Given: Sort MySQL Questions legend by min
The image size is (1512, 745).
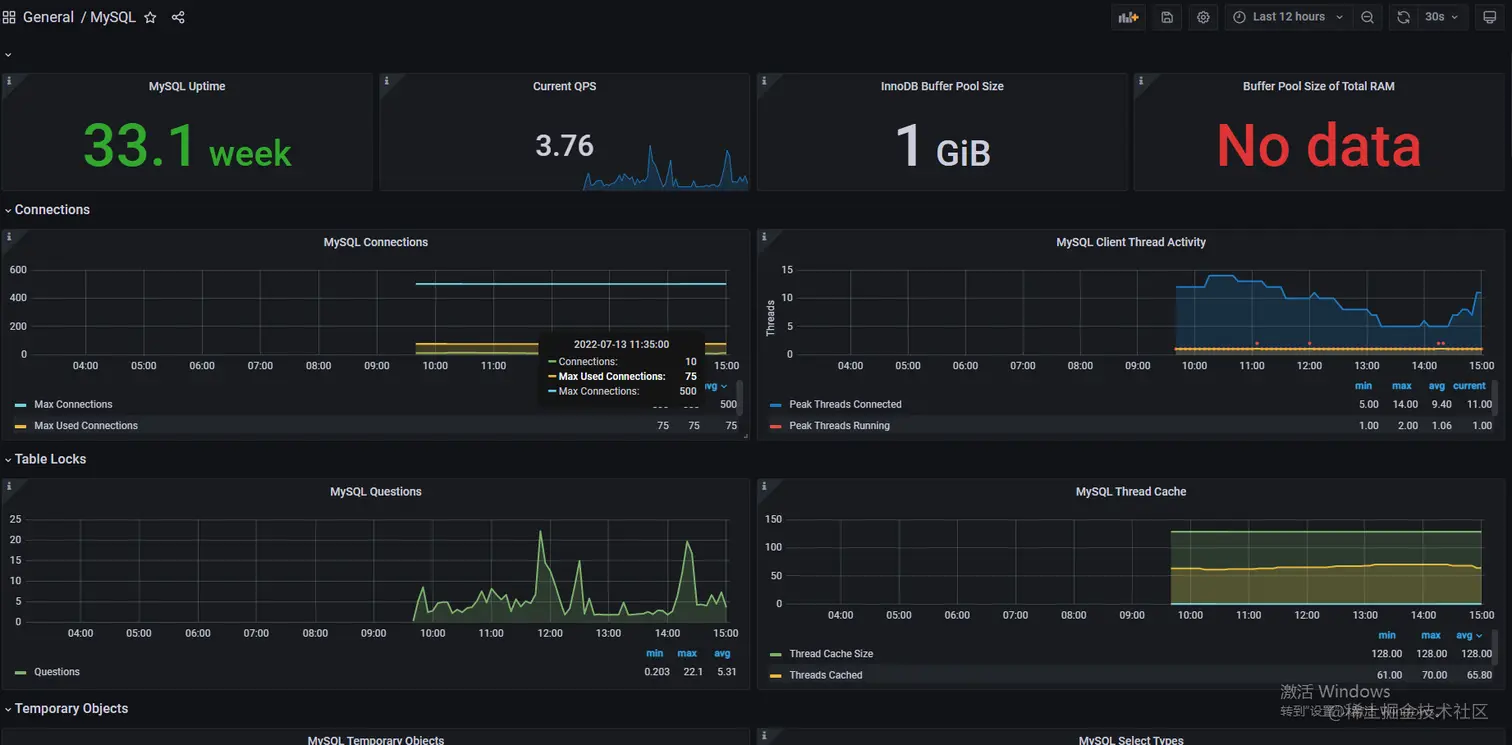Looking at the screenshot, I should point(654,653).
